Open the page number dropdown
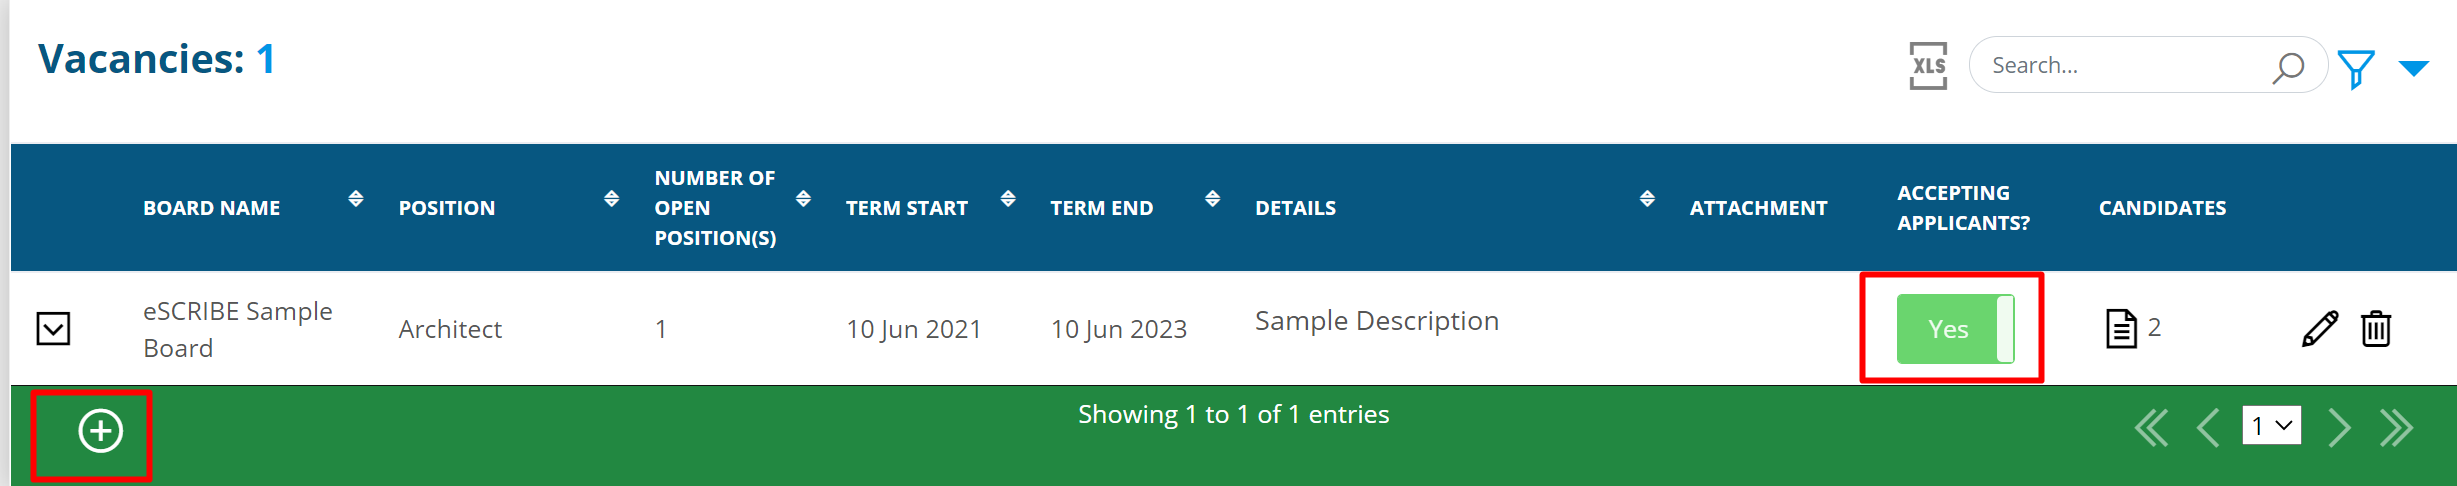2457x486 pixels. point(2271,426)
